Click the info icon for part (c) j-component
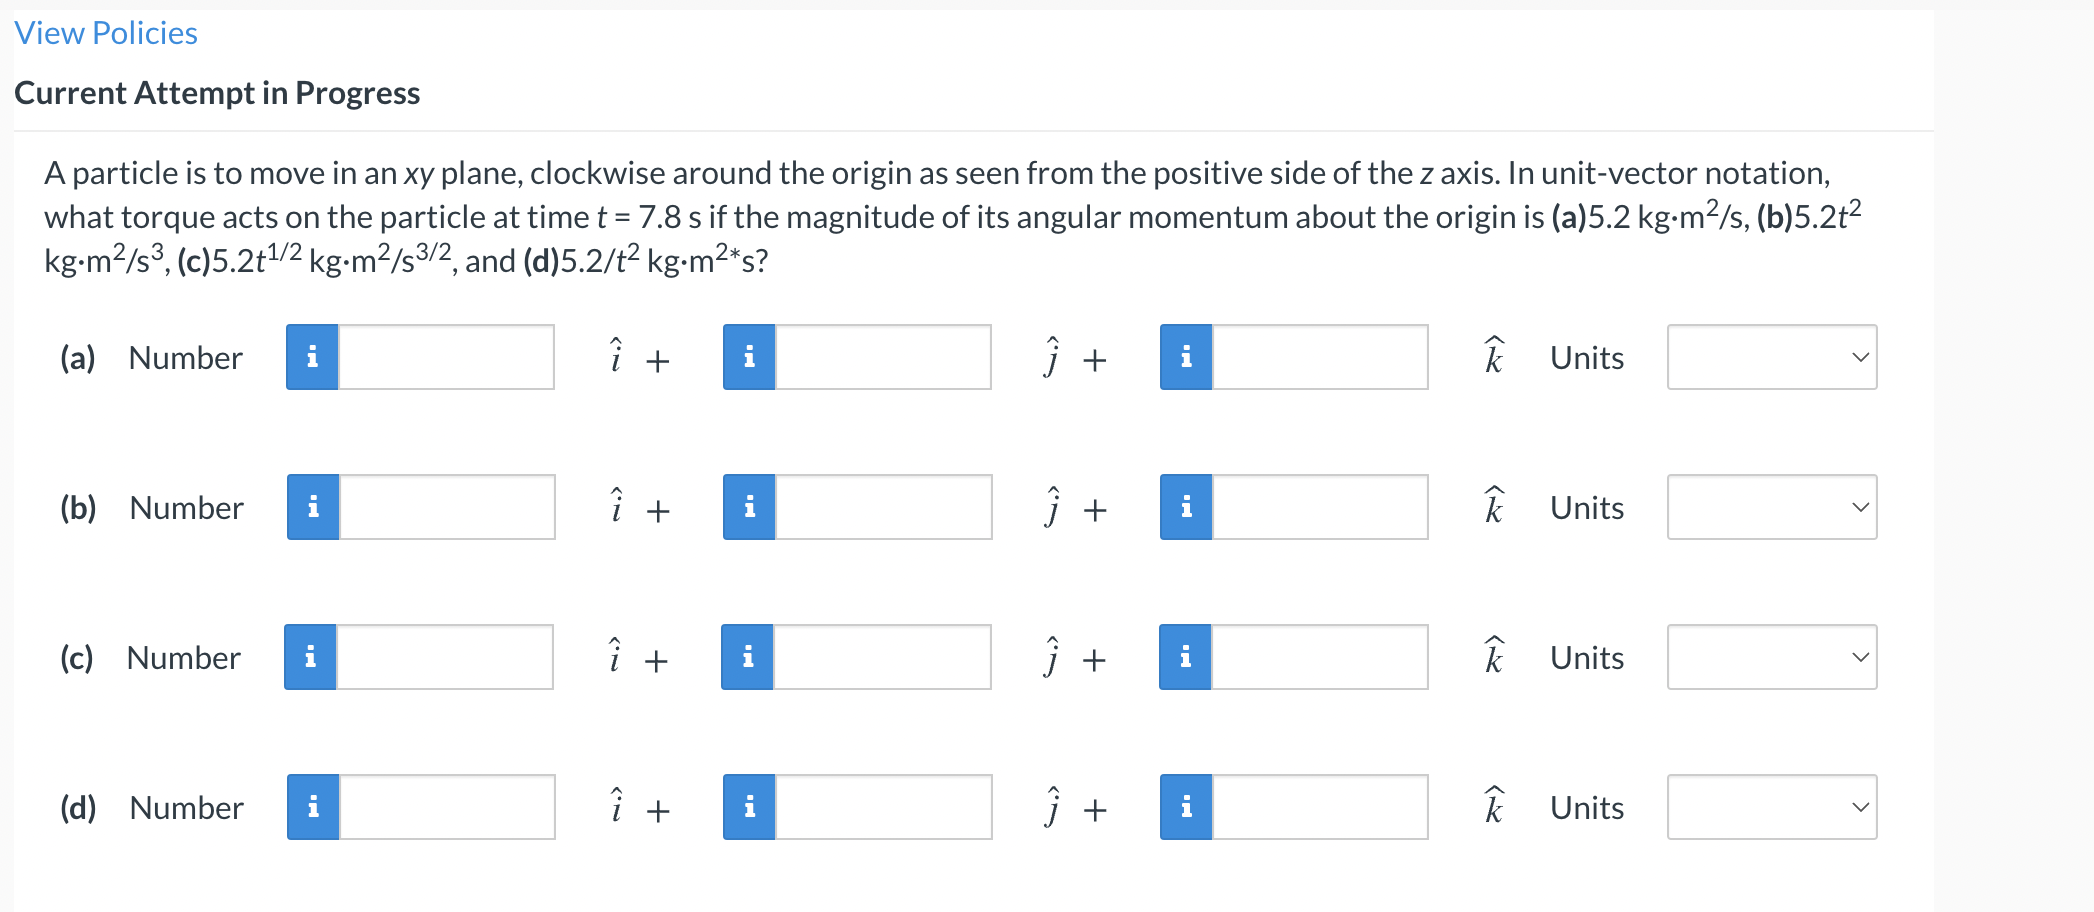Screen dimensions: 2094x912 [747, 657]
